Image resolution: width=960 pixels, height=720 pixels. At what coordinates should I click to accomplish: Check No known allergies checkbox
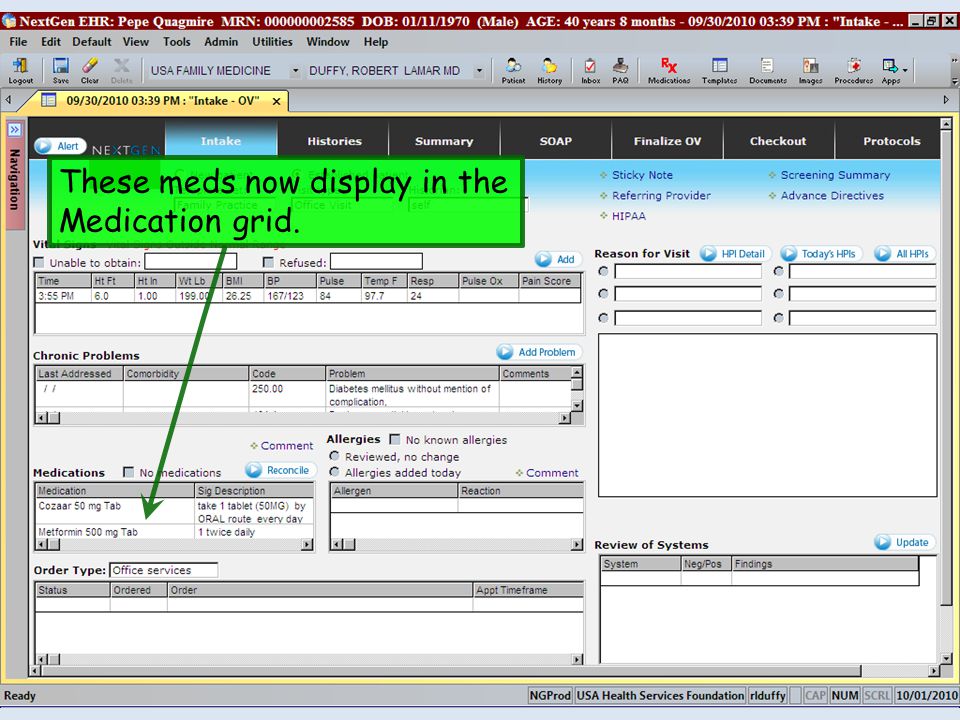(x=395, y=440)
